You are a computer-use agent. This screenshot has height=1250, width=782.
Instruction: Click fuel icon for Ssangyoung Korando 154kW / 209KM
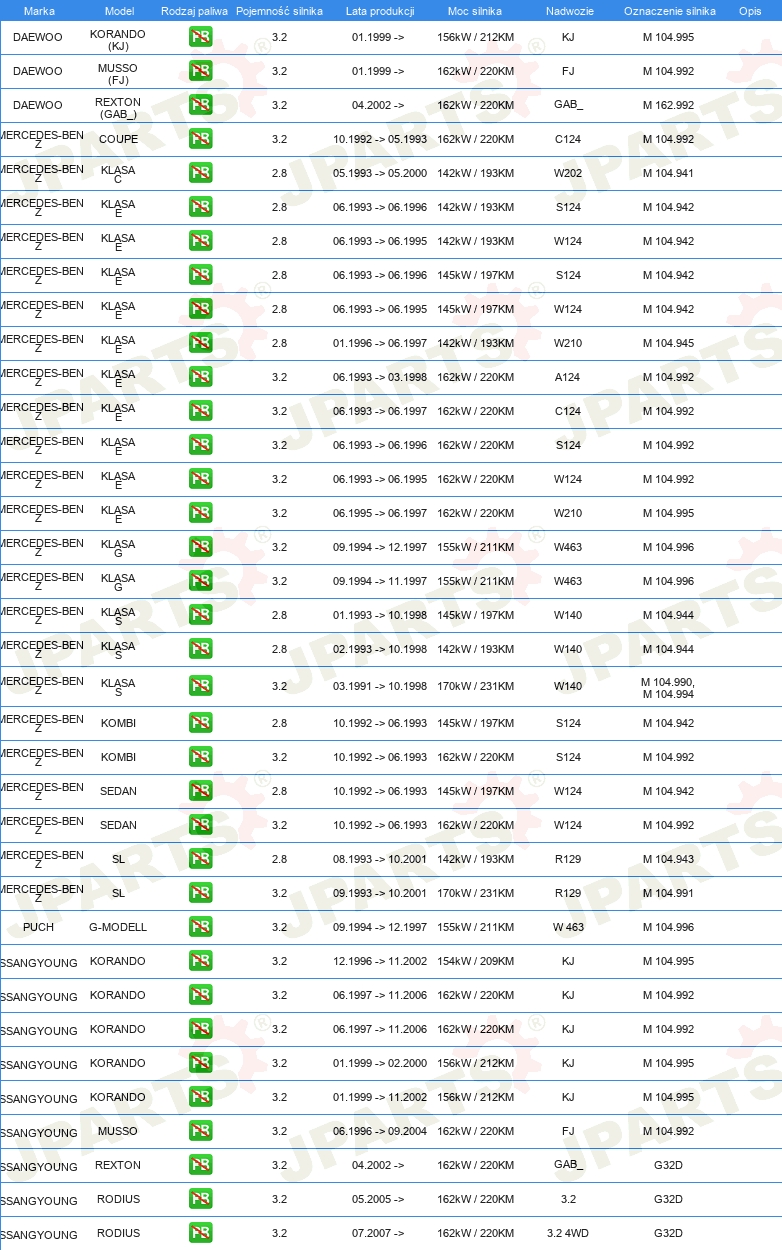coord(200,962)
